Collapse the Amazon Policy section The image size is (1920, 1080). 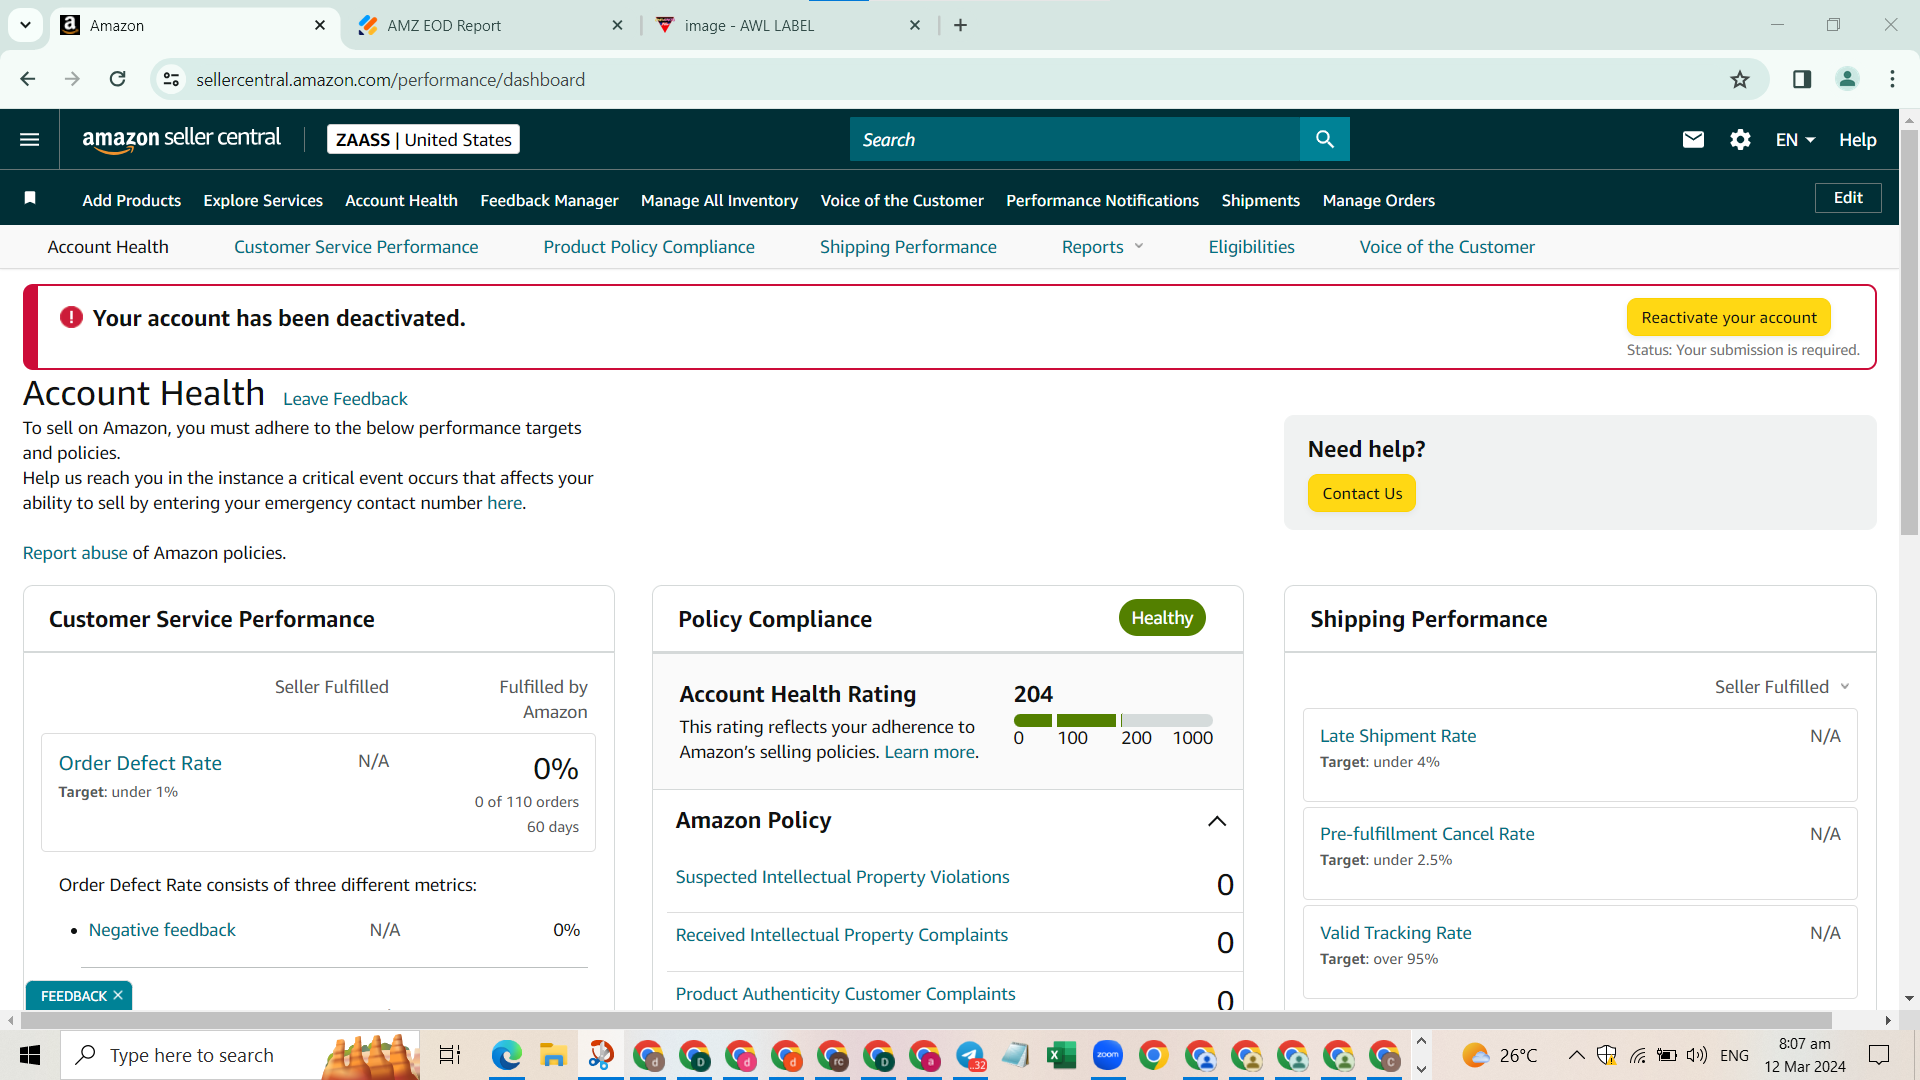pyautogui.click(x=1217, y=821)
